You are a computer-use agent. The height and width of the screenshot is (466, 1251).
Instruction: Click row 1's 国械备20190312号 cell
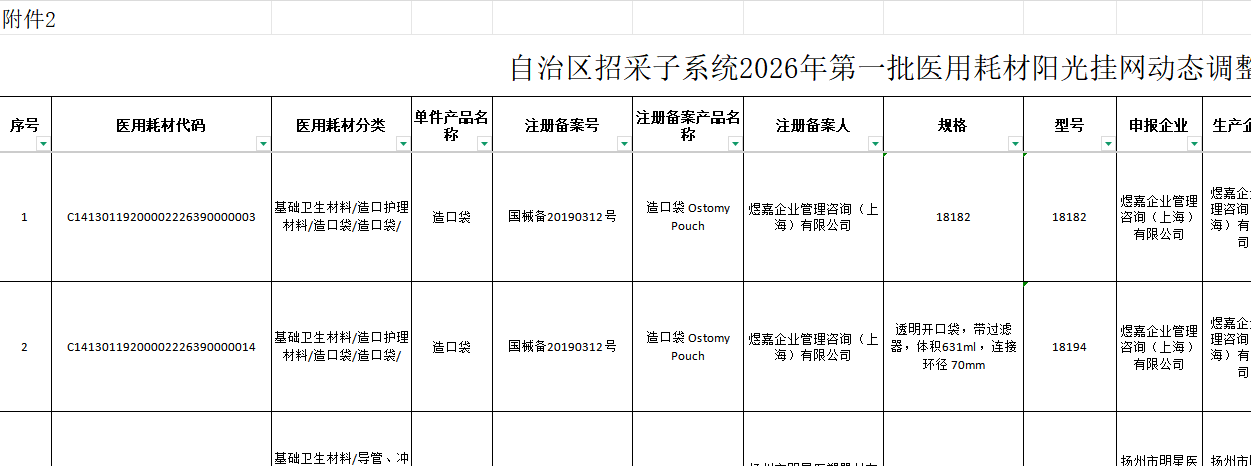coord(562,217)
